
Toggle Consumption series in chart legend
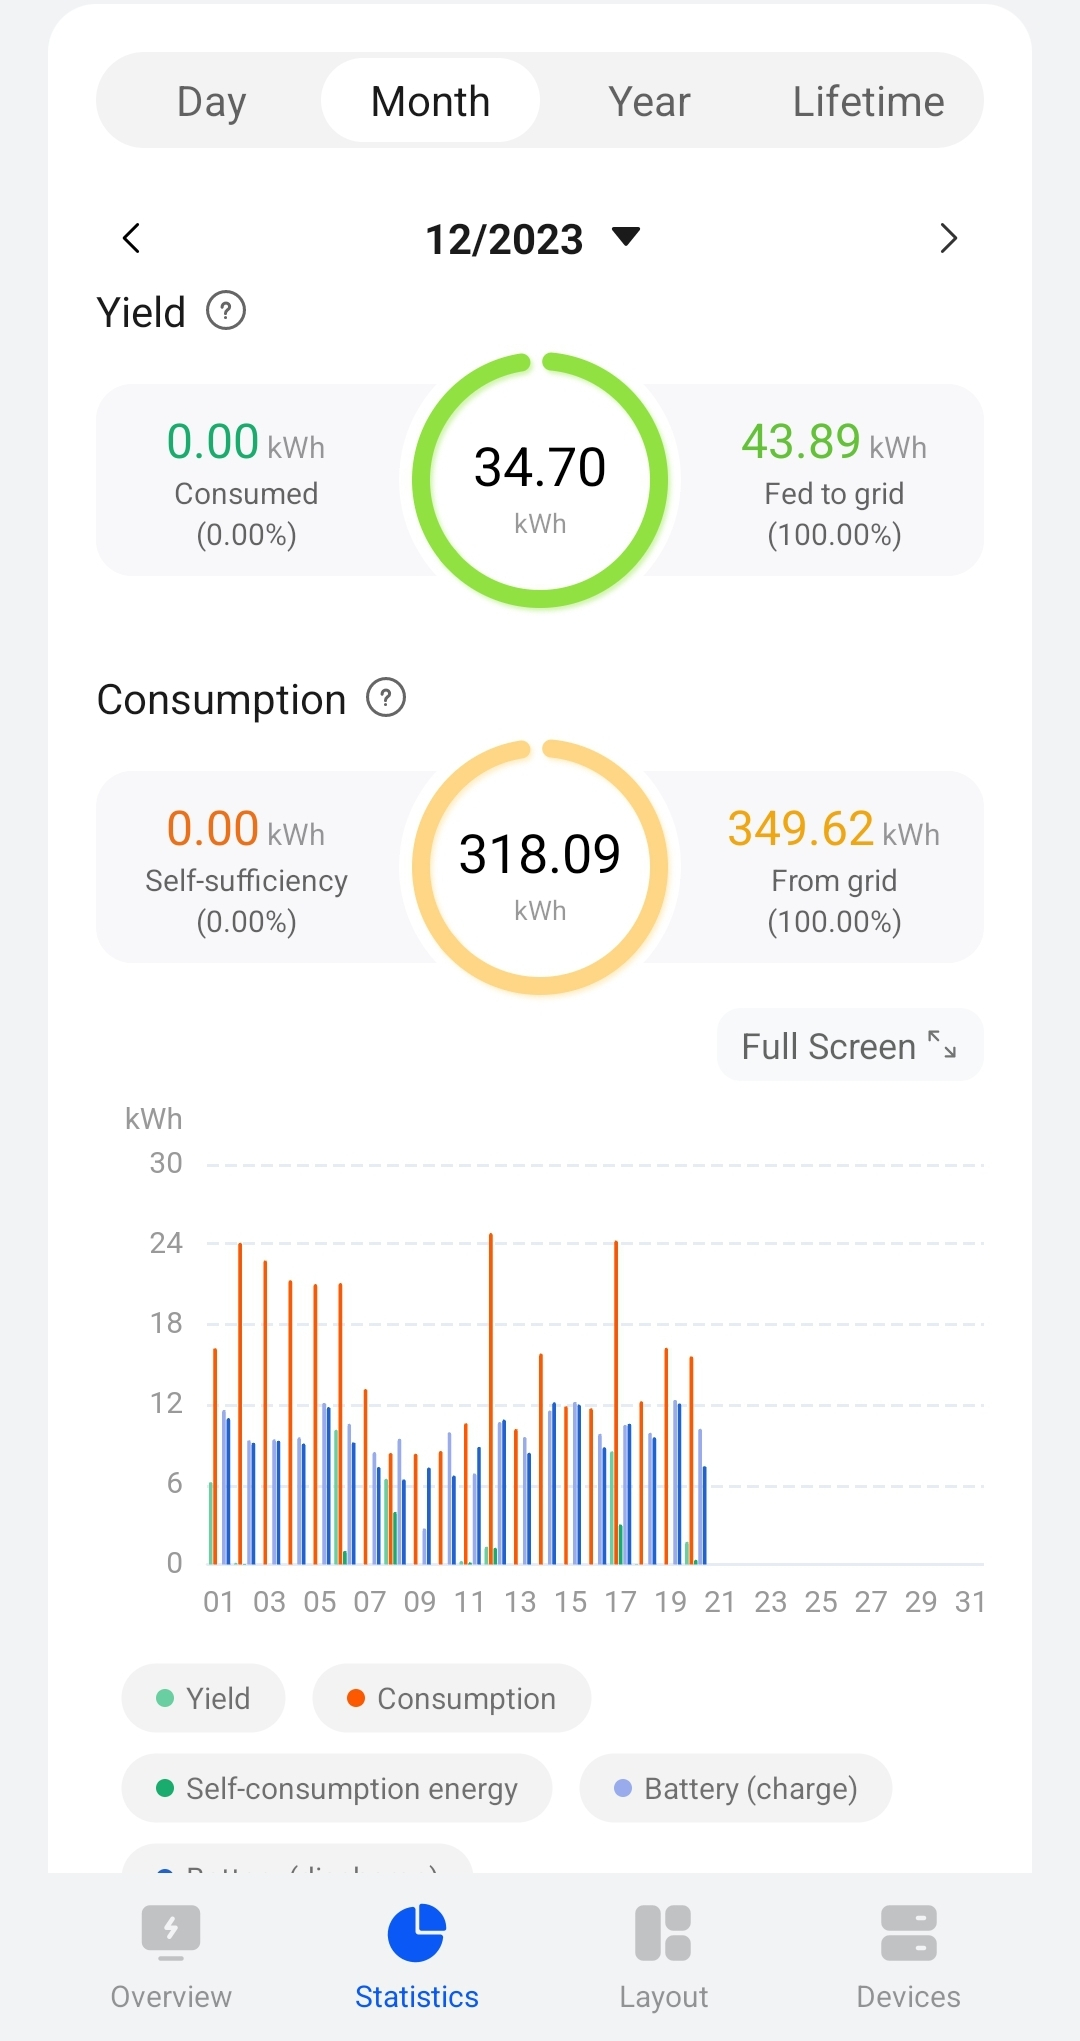452,1698
